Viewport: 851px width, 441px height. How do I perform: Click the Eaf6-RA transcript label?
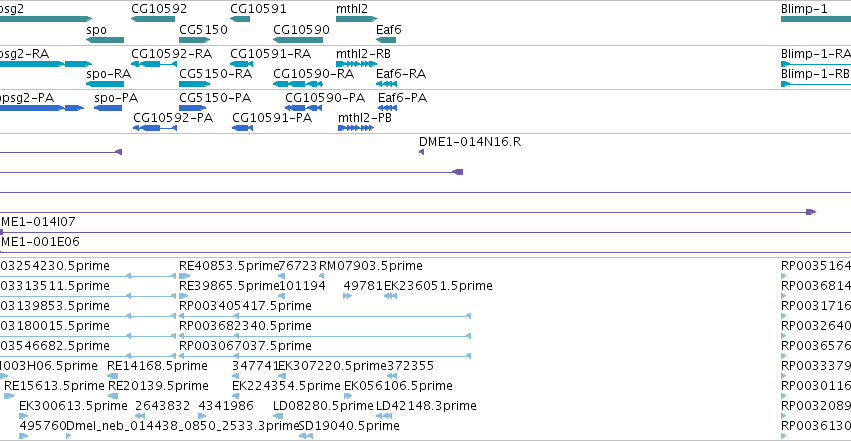401,74
